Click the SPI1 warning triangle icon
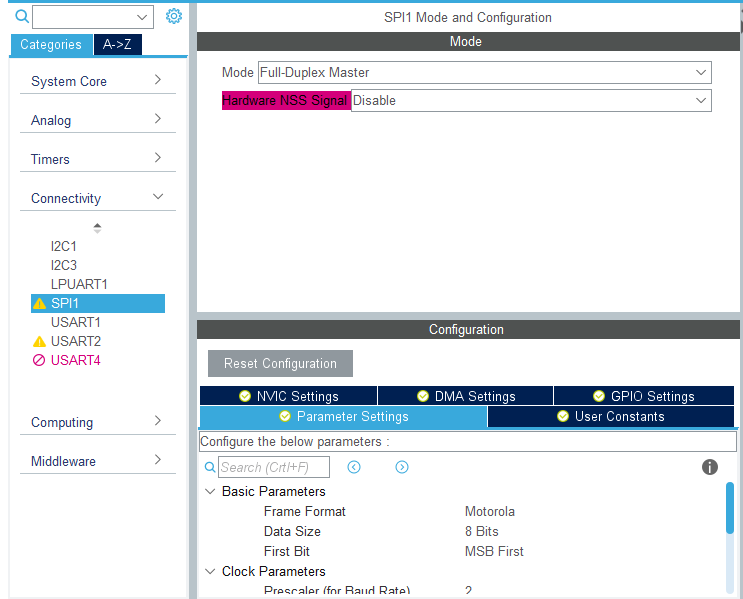Image resolution: width=743 pixels, height=599 pixels. (x=40, y=303)
